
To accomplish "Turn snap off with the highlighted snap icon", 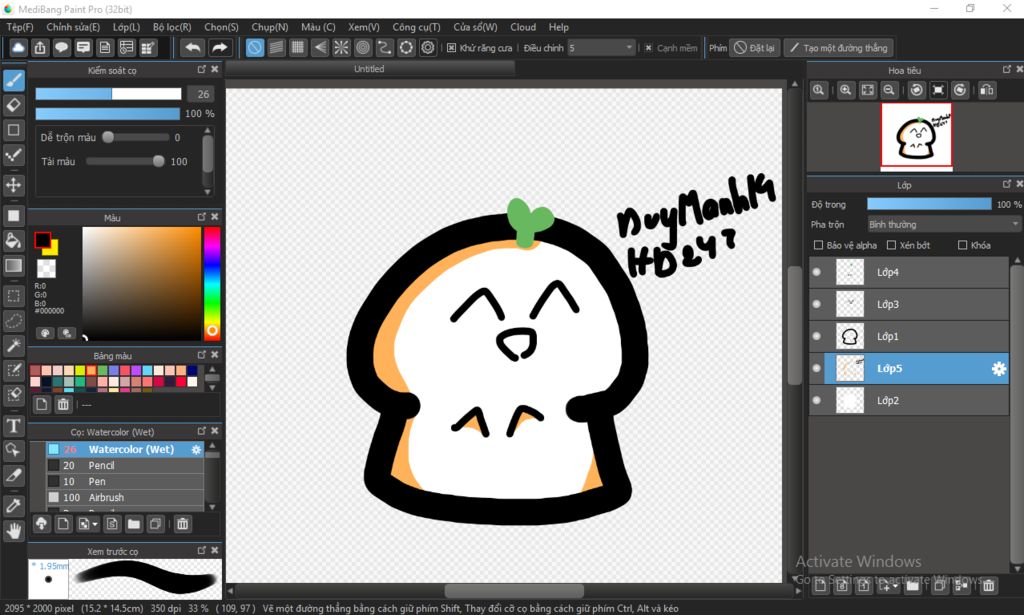I will [x=255, y=48].
